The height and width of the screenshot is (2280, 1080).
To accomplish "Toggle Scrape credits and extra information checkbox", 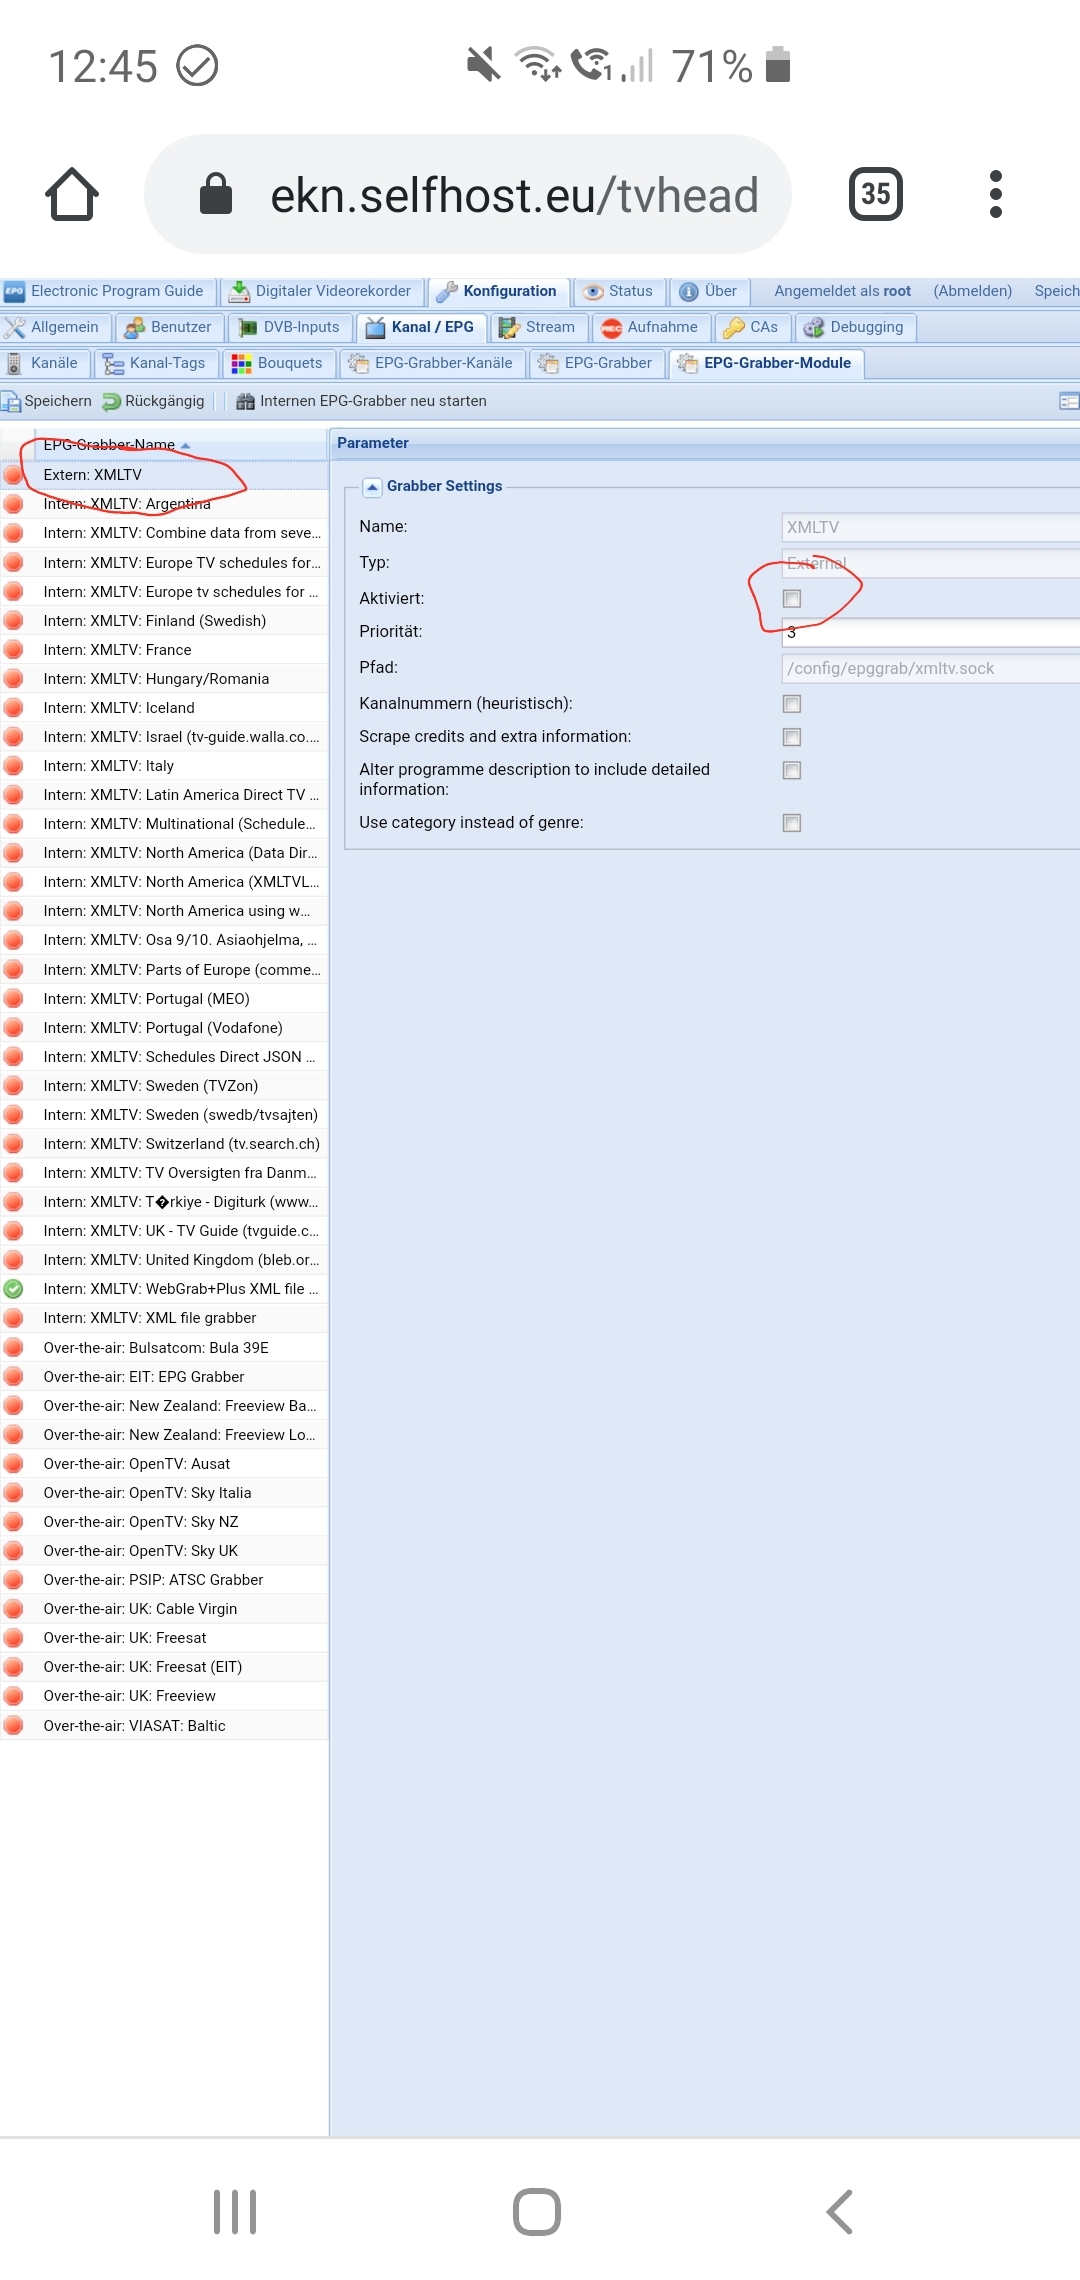I will (792, 737).
